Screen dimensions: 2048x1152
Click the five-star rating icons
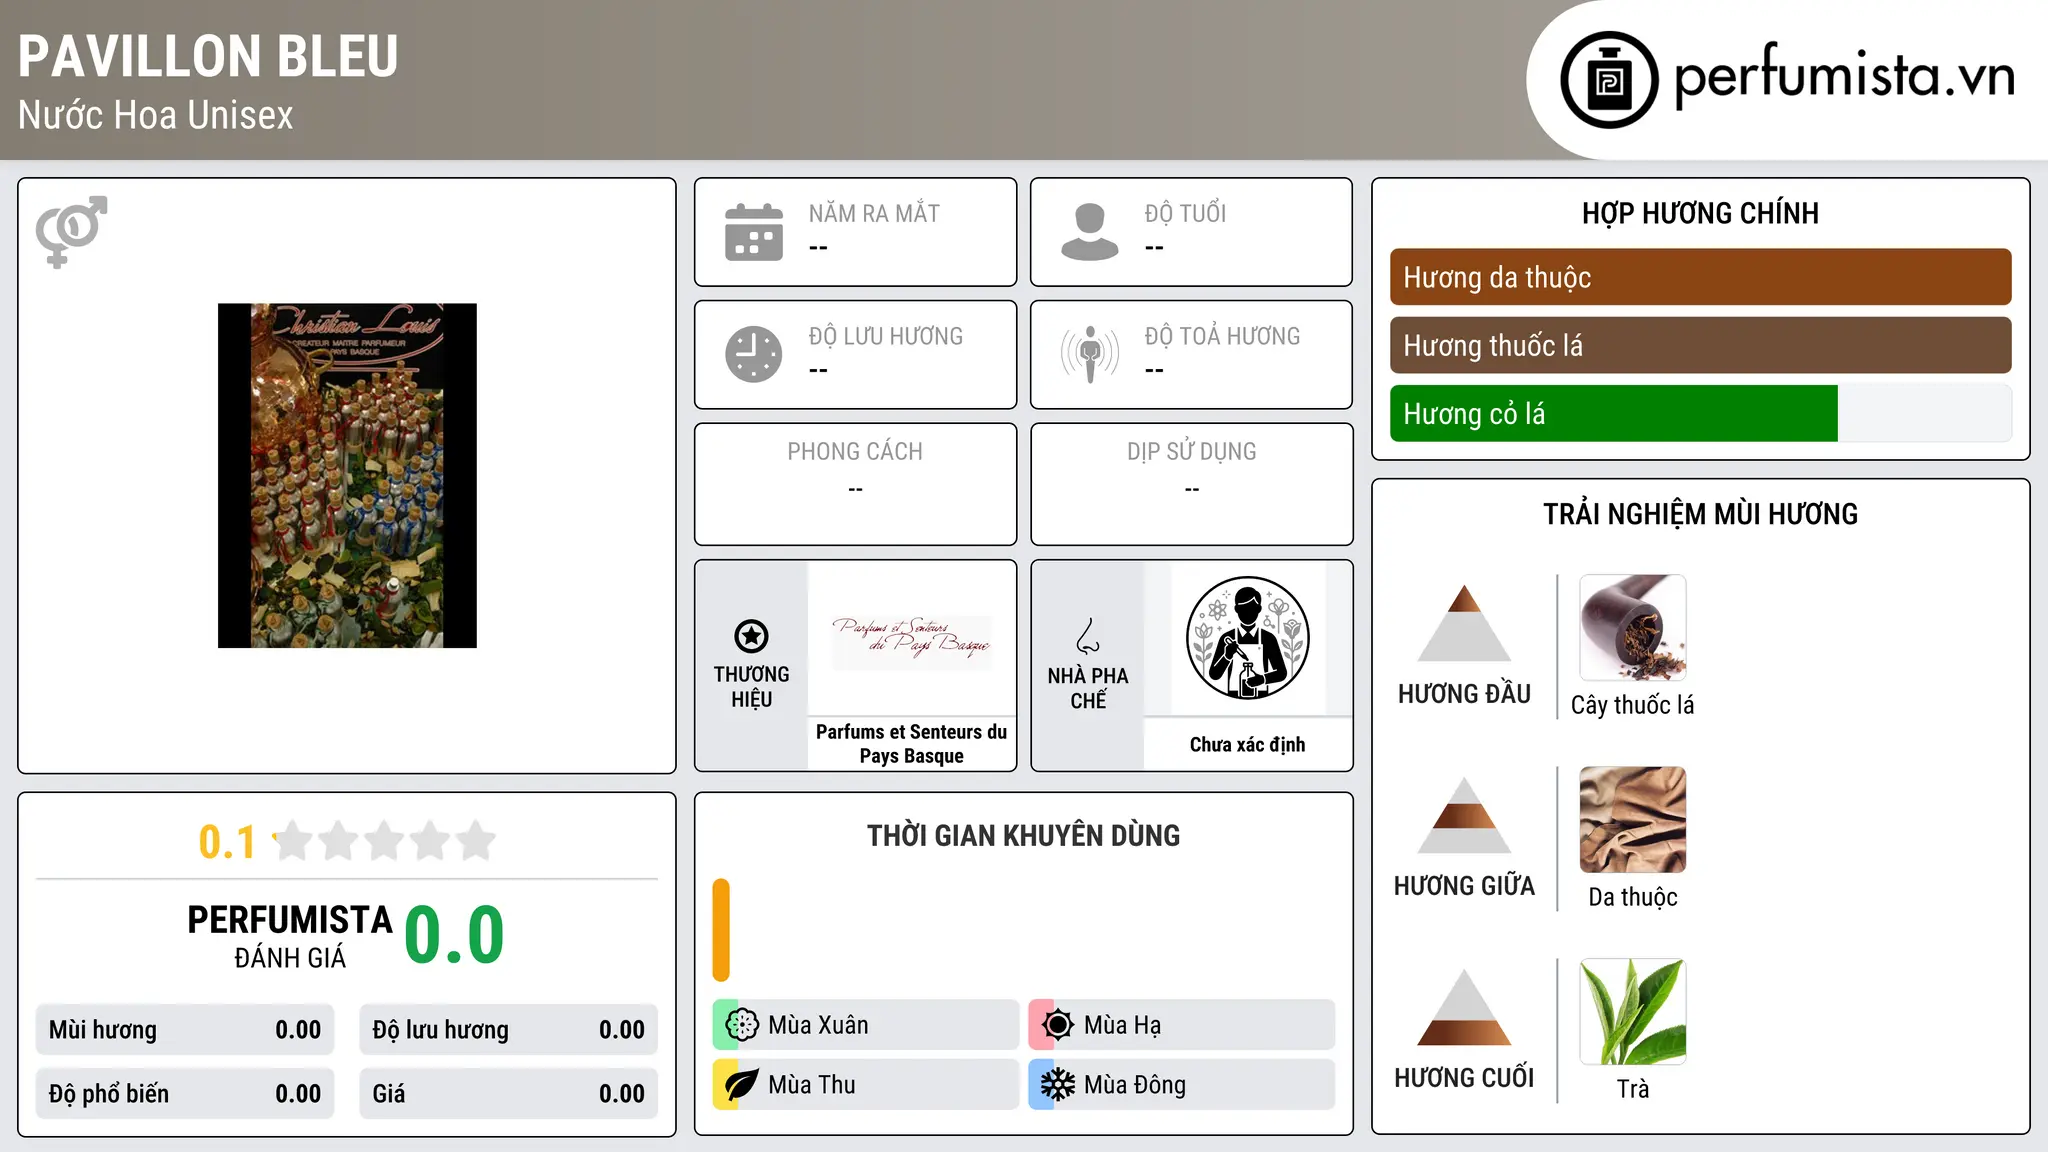(384, 841)
